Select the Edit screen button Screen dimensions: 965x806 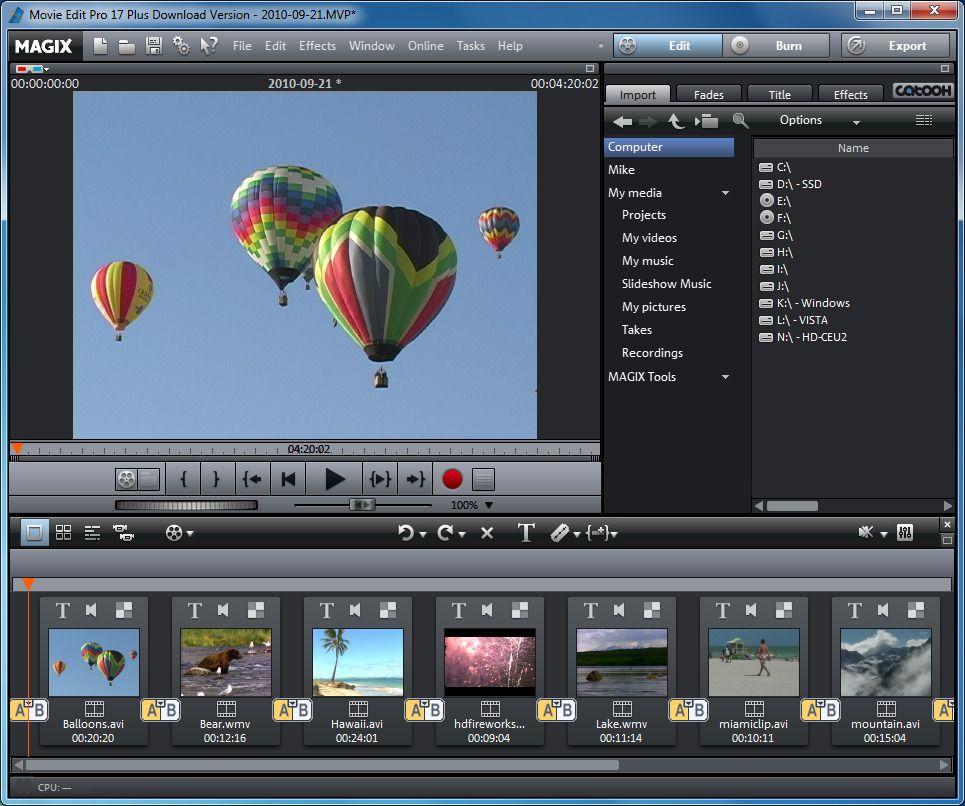tap(668, 46)
